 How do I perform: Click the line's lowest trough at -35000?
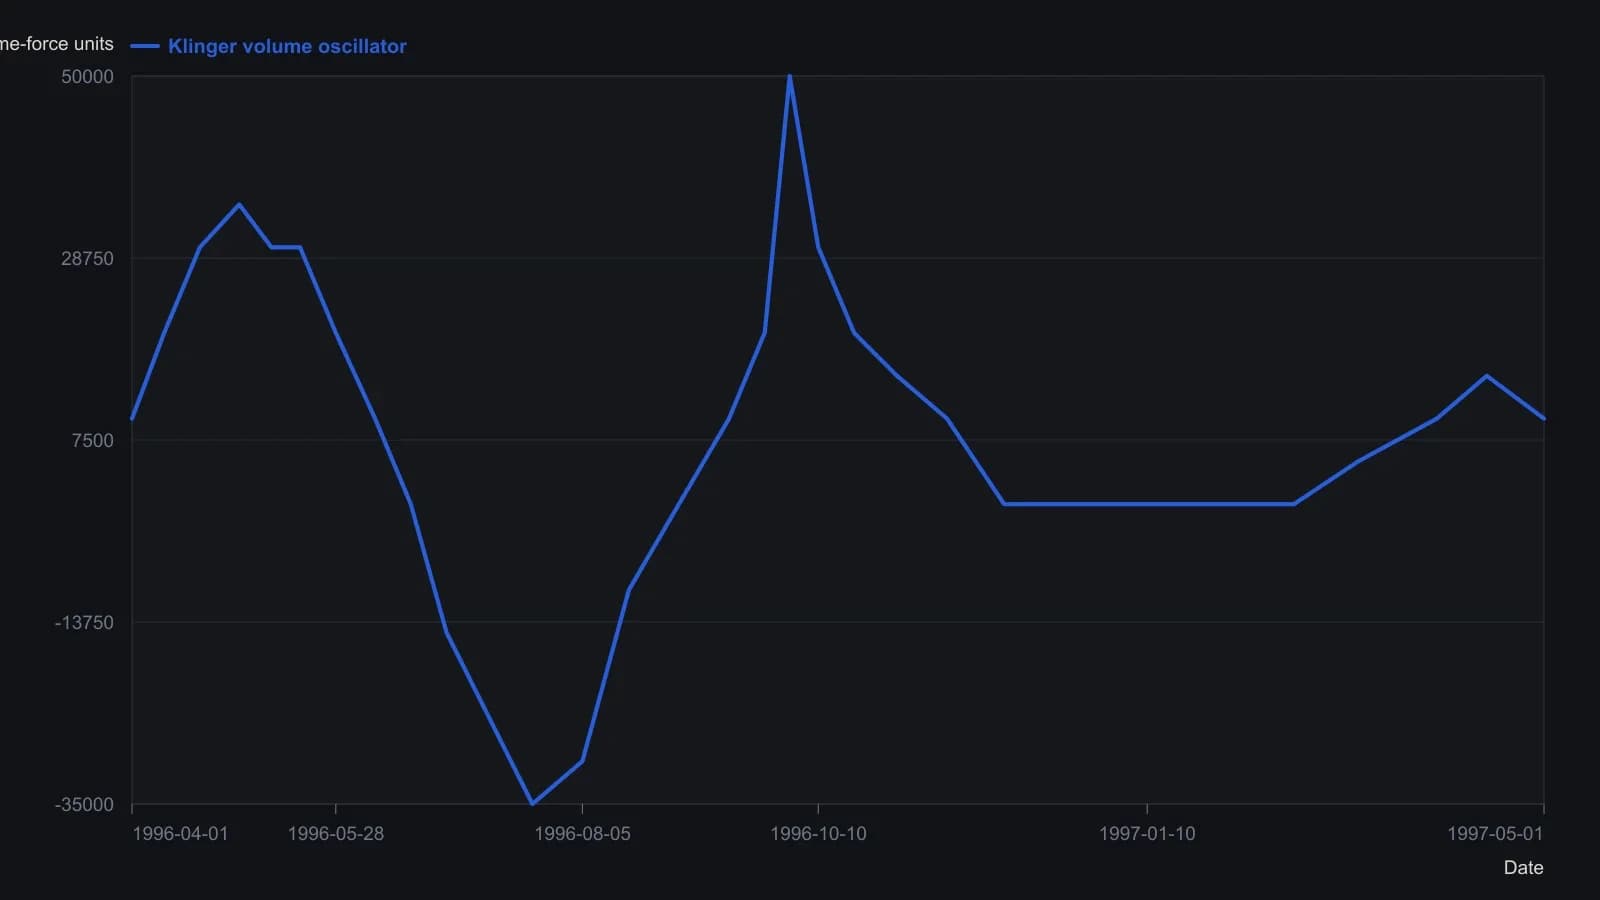click(x=532, y=803)
